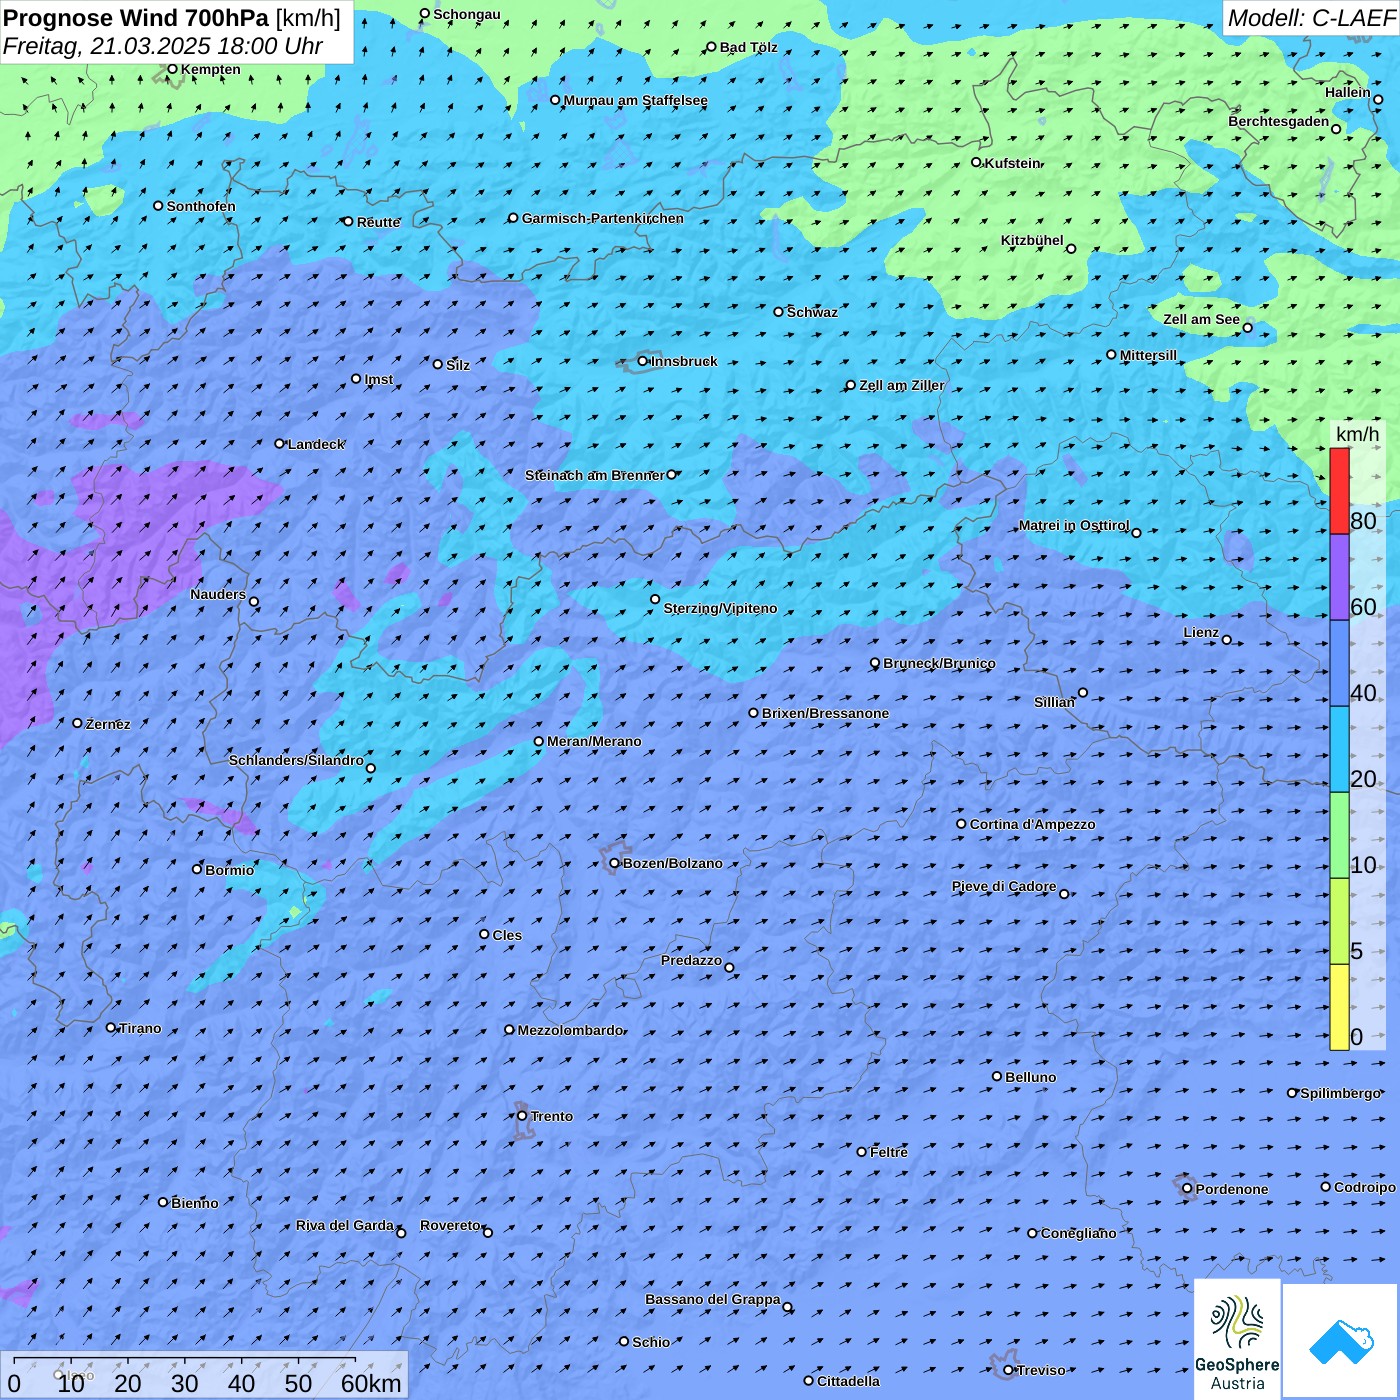The image size is (1400, 1400).
Task: Select the Meran/Merano label
Action: click(x=594, y=741)
